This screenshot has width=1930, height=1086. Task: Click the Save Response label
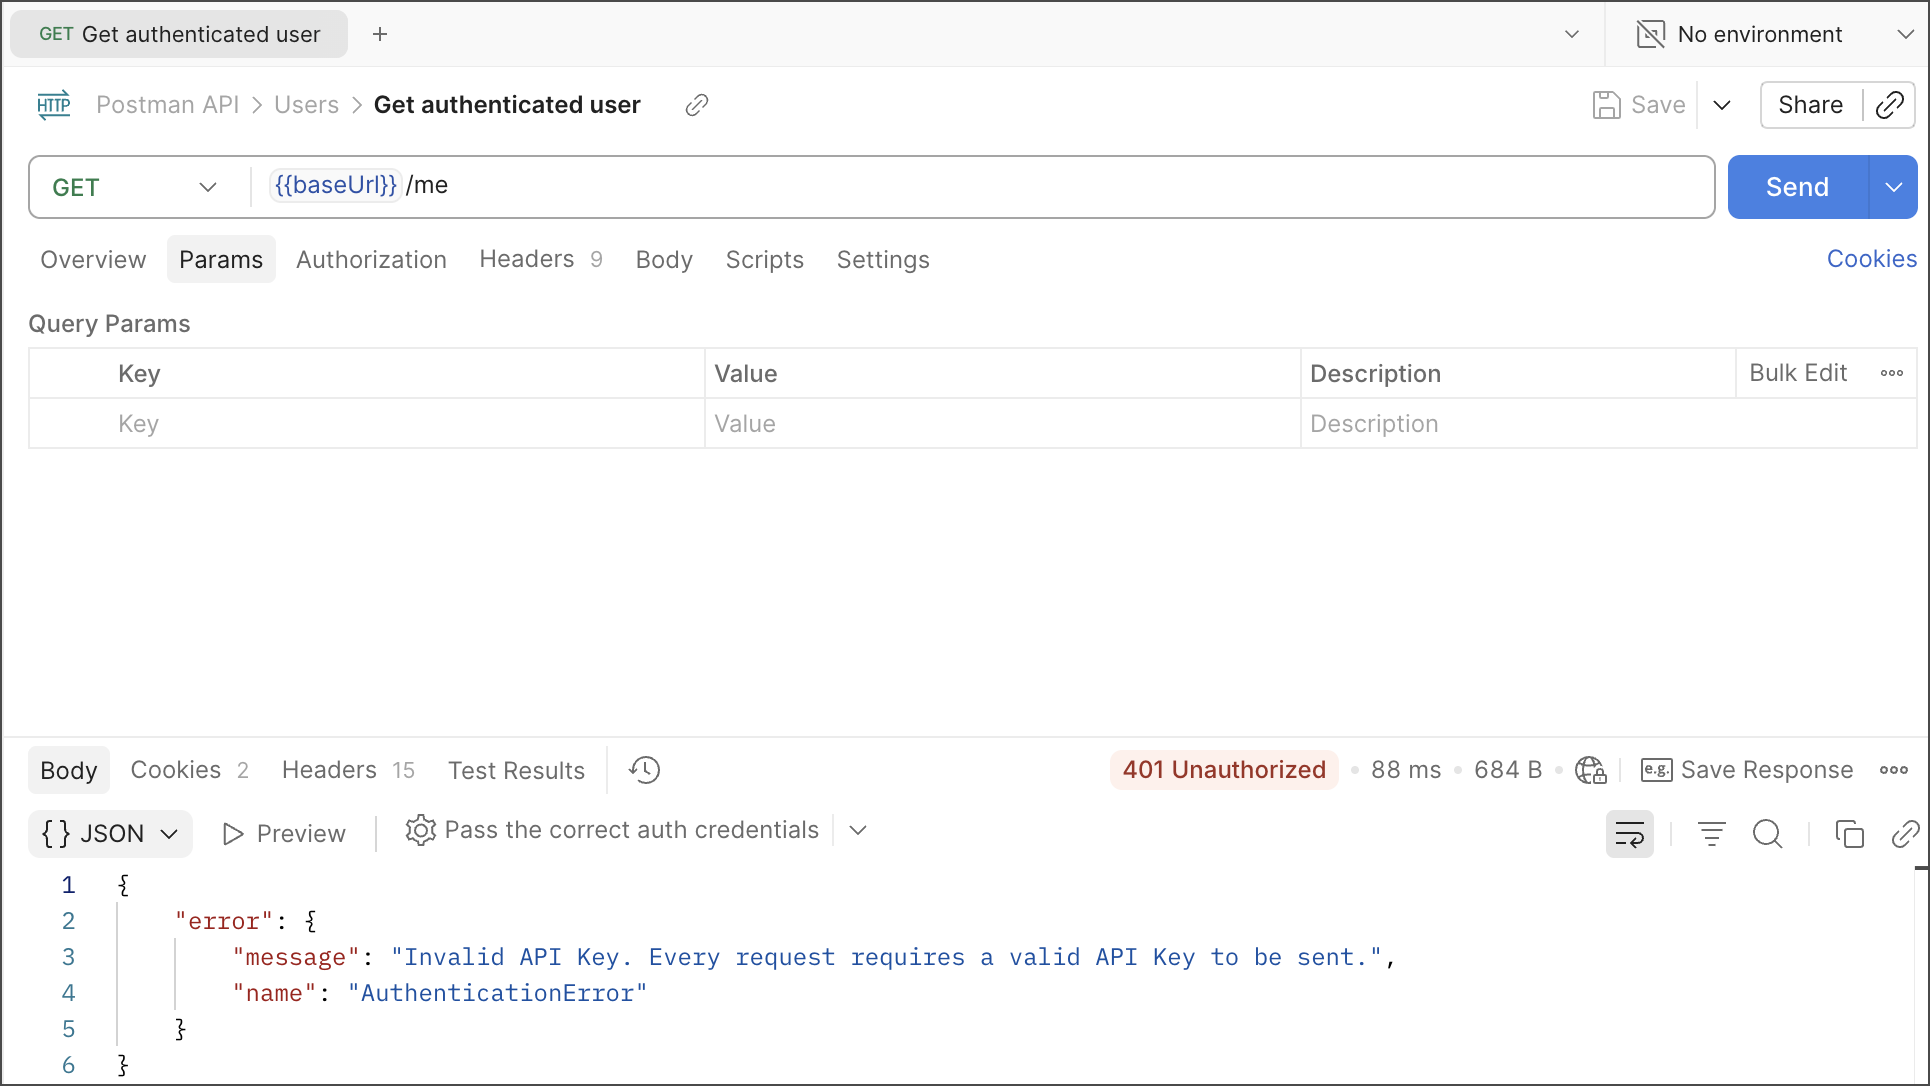coord(1767,770)
